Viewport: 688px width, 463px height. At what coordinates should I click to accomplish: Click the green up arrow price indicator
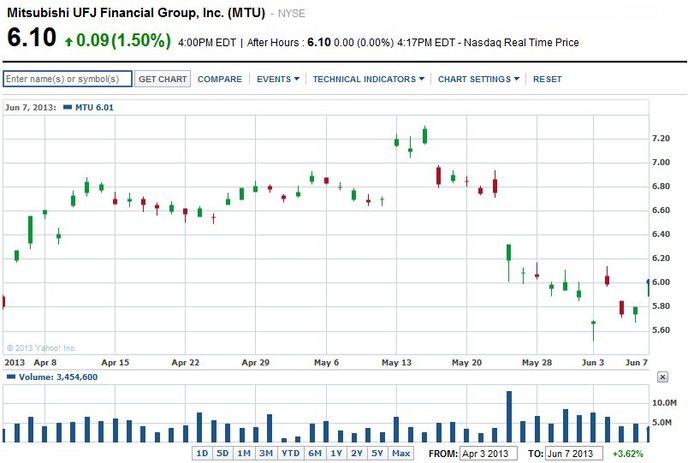pos(67,41)
